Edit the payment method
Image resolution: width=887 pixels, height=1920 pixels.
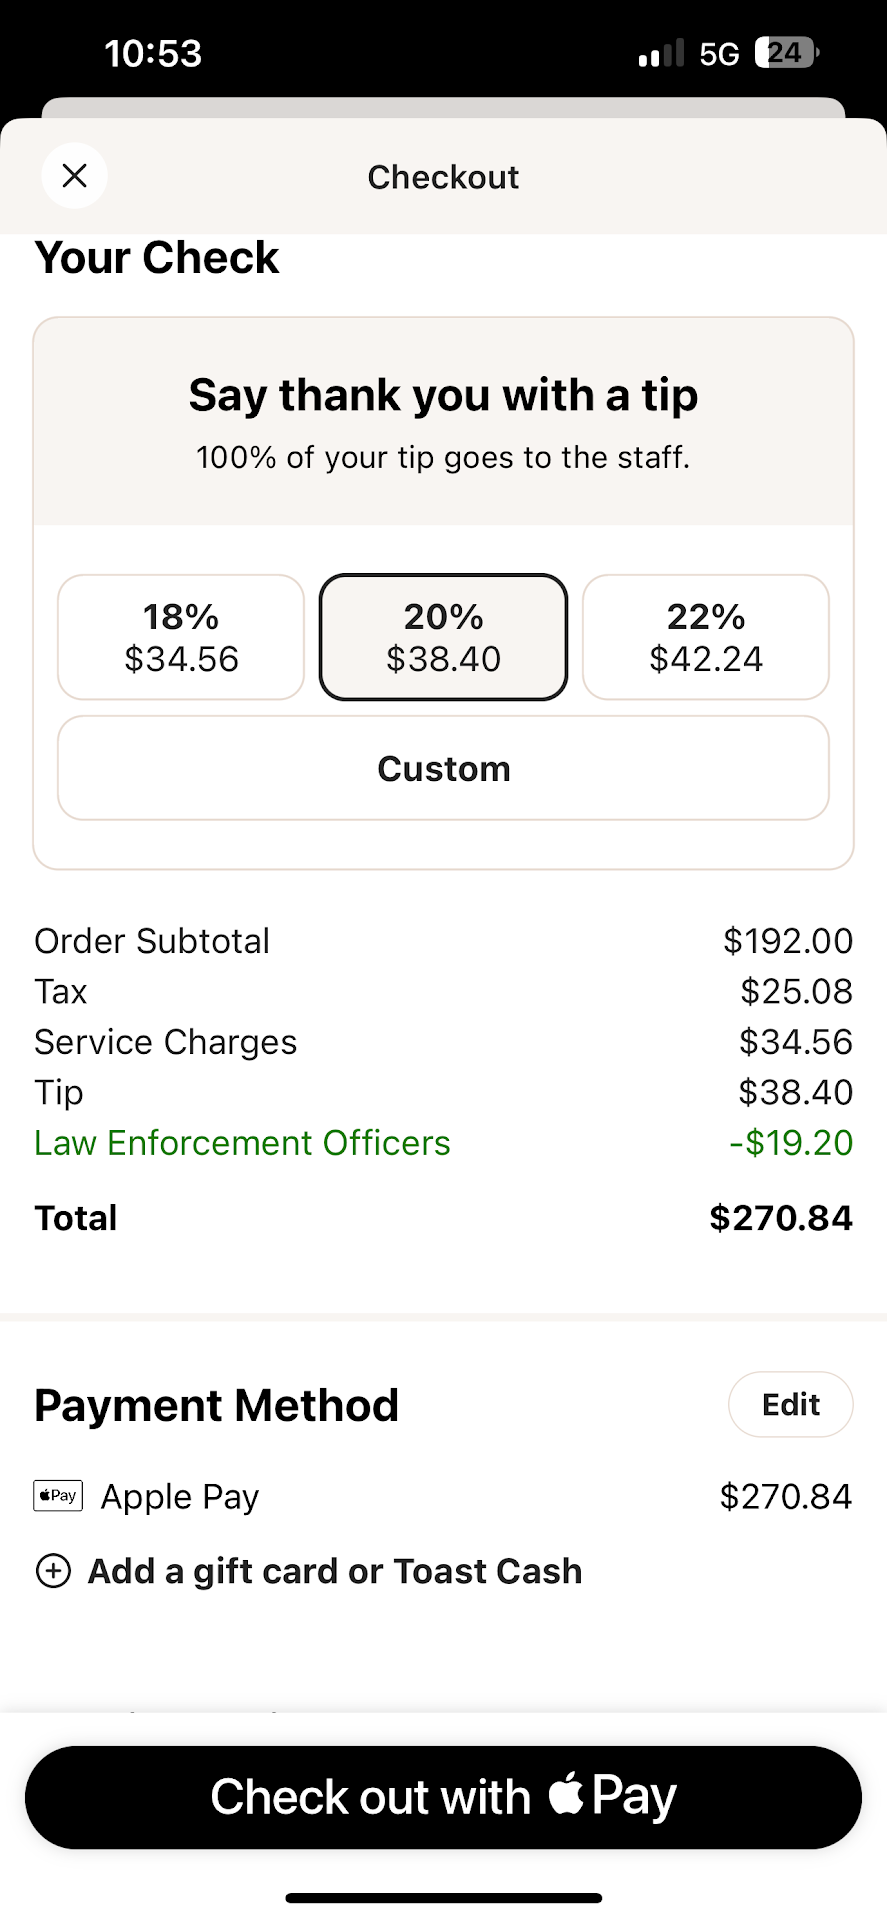(x=790, y=1404)
